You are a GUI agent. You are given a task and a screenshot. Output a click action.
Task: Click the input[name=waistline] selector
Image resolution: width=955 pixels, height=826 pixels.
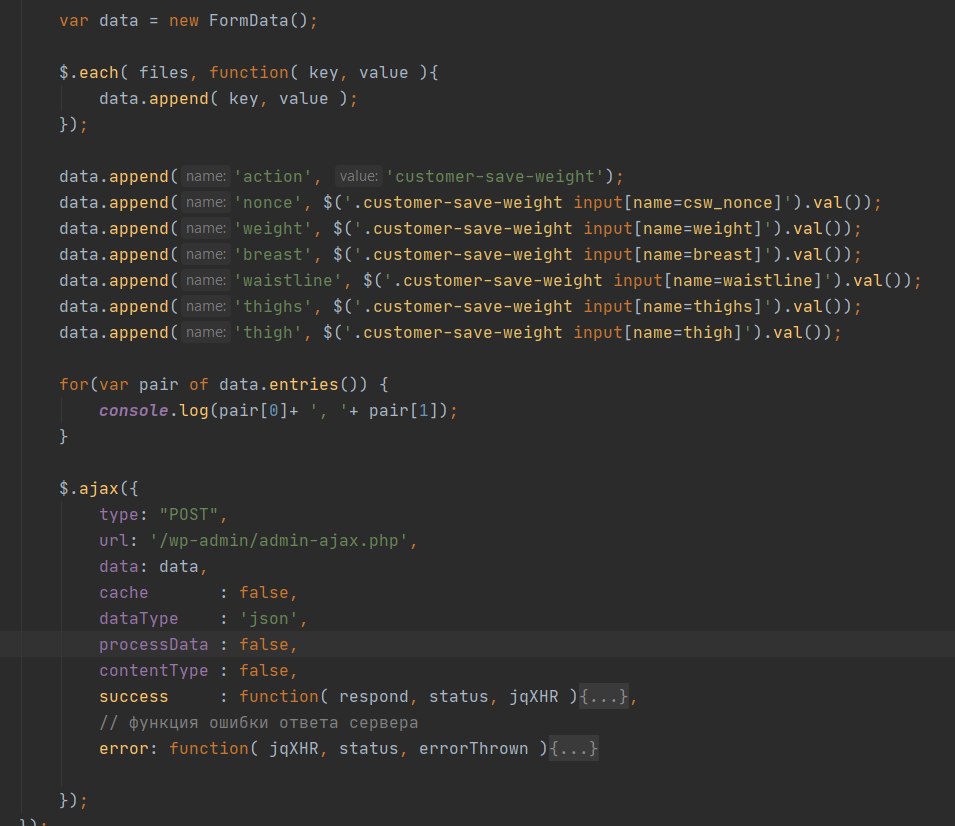coord(717,280)
